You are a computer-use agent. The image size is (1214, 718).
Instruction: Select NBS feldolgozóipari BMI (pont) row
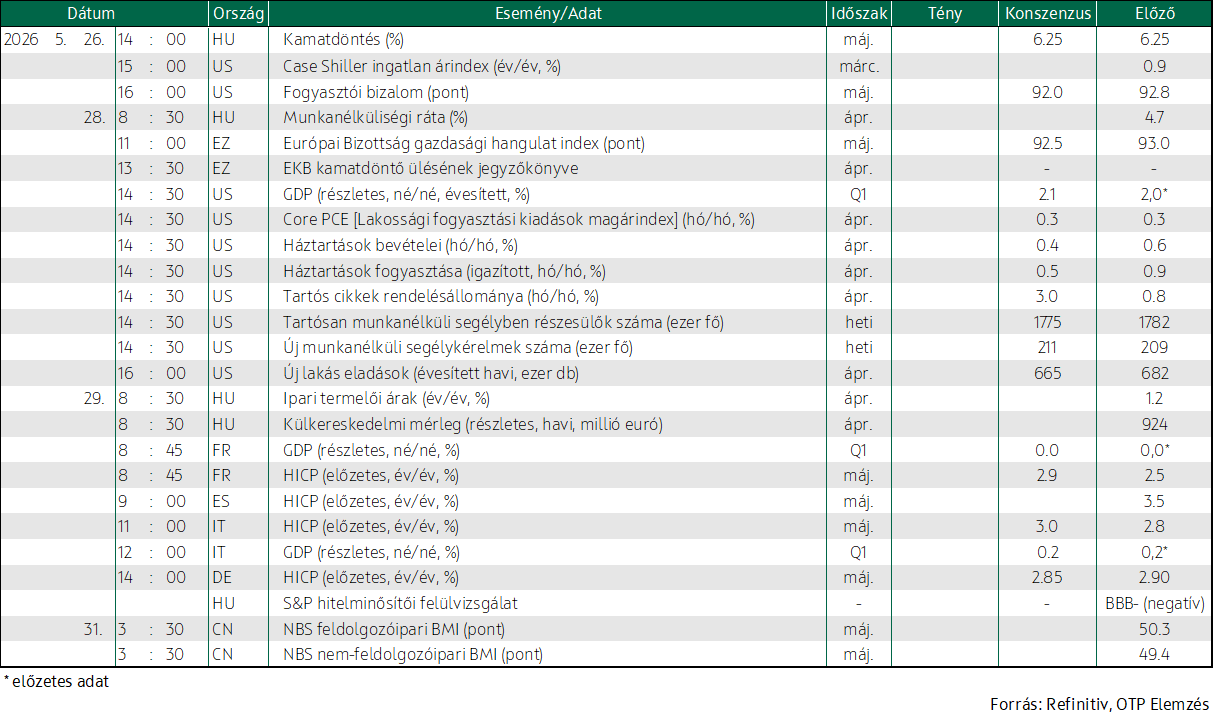606,629
